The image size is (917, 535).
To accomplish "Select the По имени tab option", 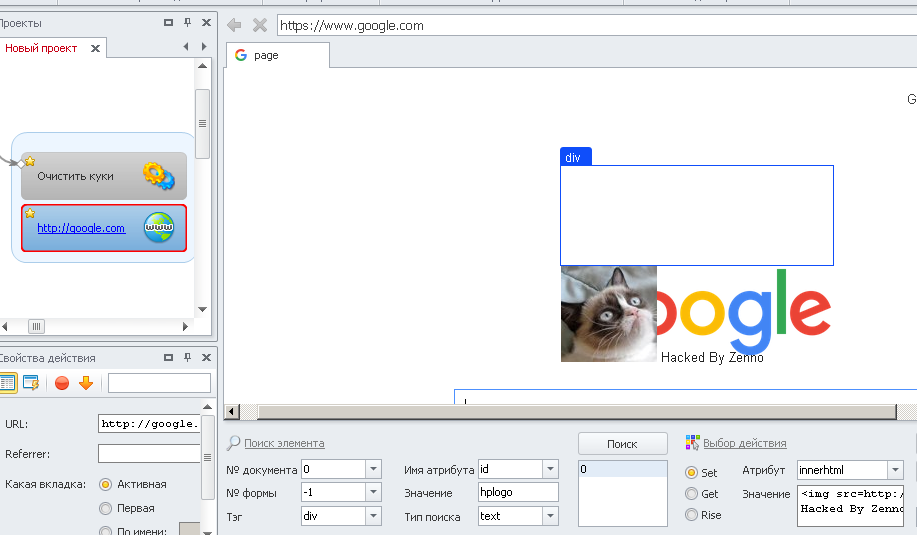I will click(105, 531).
